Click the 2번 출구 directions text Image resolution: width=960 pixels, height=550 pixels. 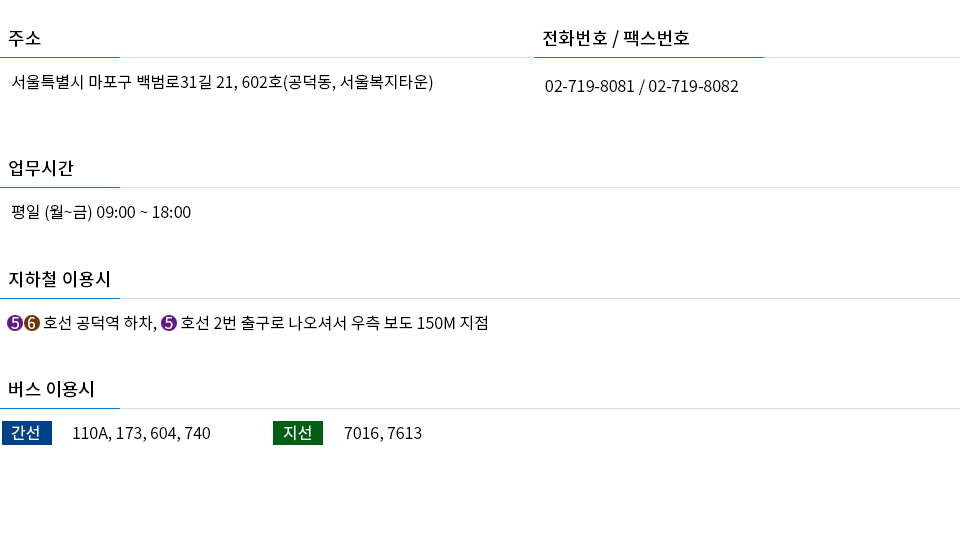pyautogui.click(x=334, y=323)
